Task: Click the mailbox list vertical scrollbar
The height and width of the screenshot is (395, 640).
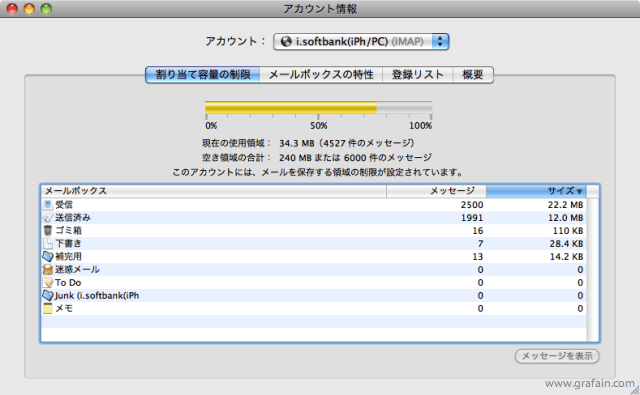Action: coord(593,269)
